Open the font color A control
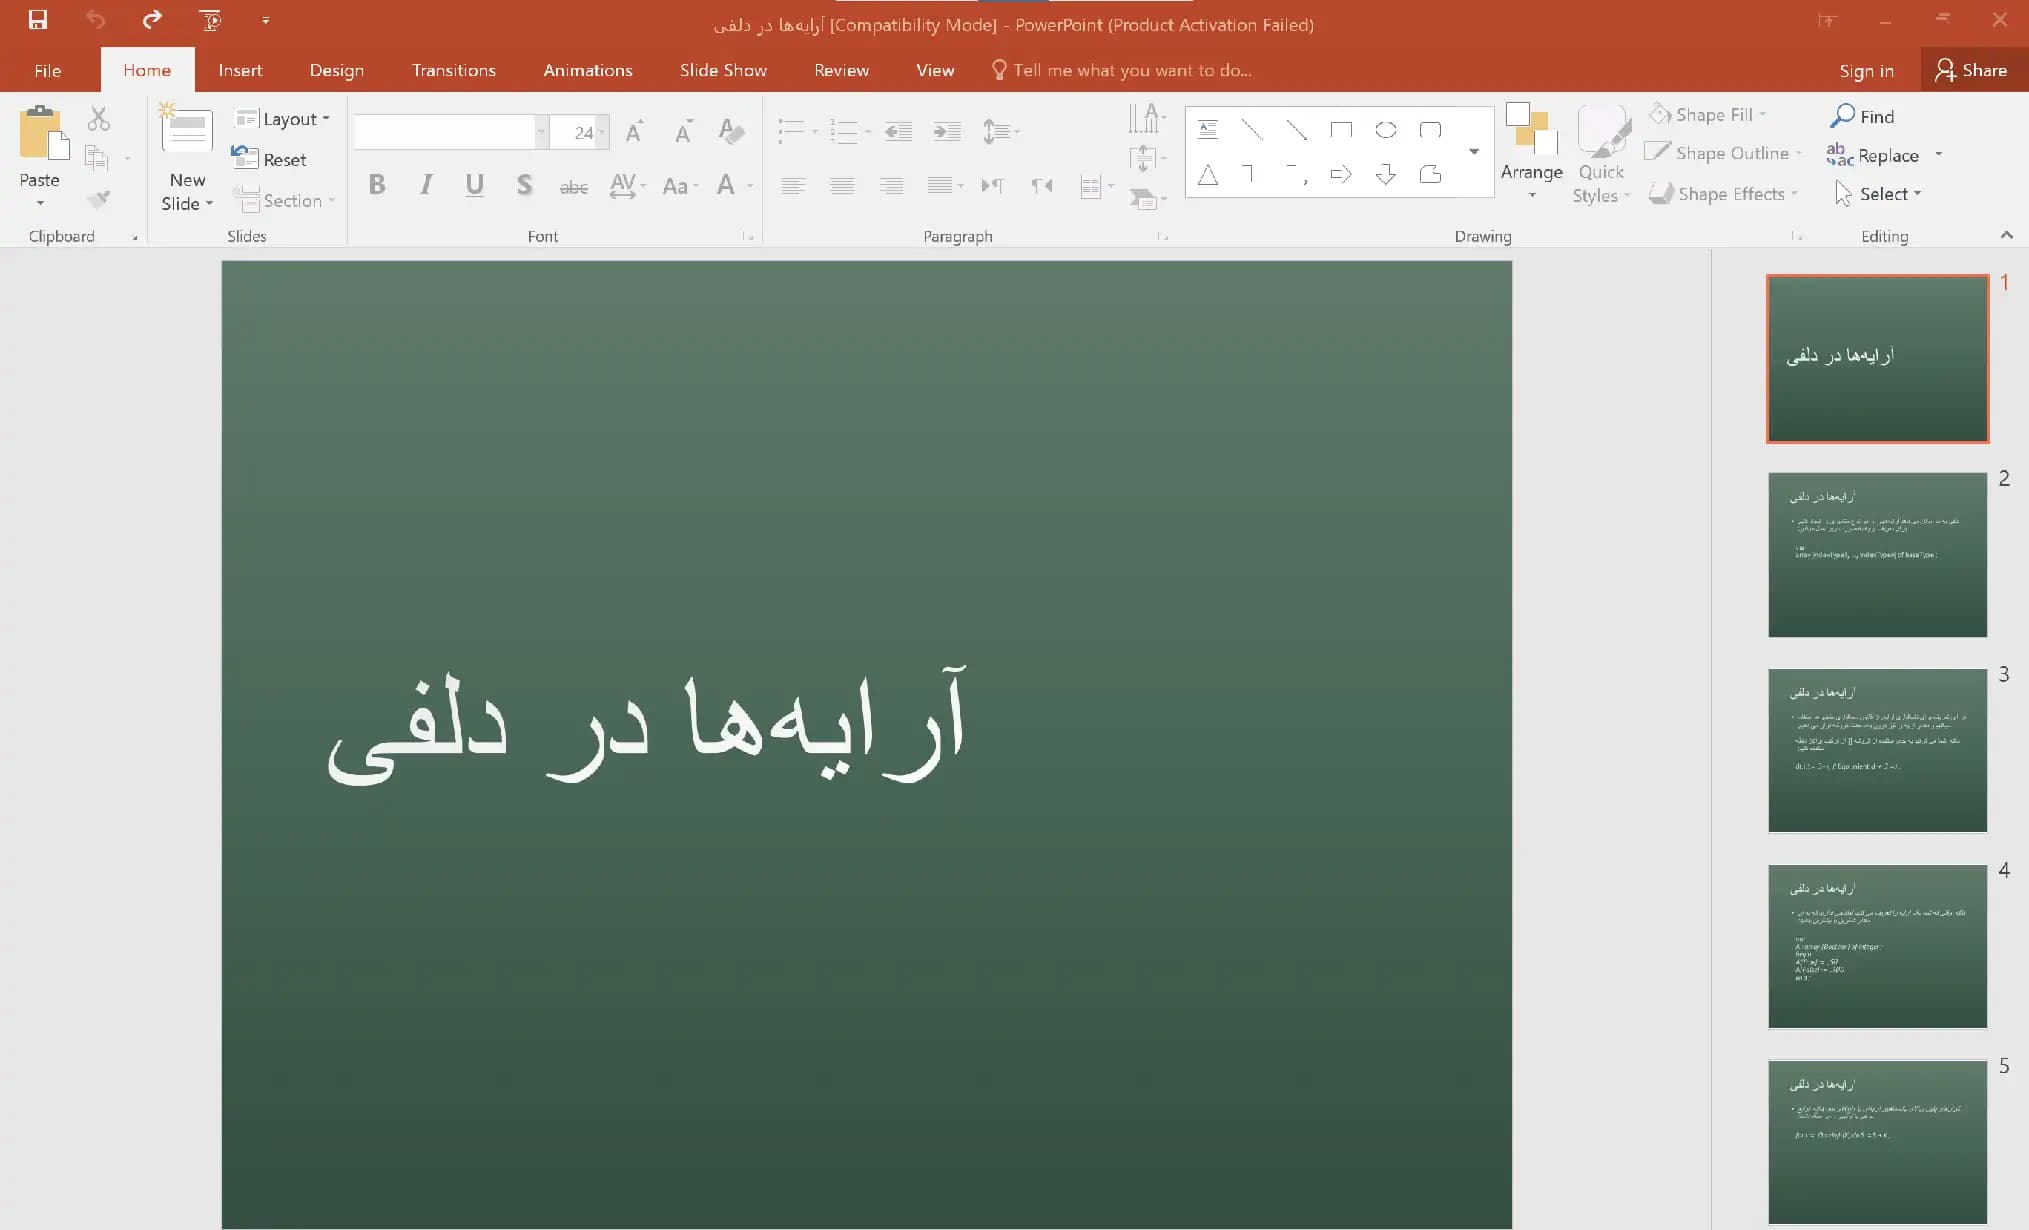This screenshot has height=1230, width=2029. pyautogui.click(x=733, y=185)
